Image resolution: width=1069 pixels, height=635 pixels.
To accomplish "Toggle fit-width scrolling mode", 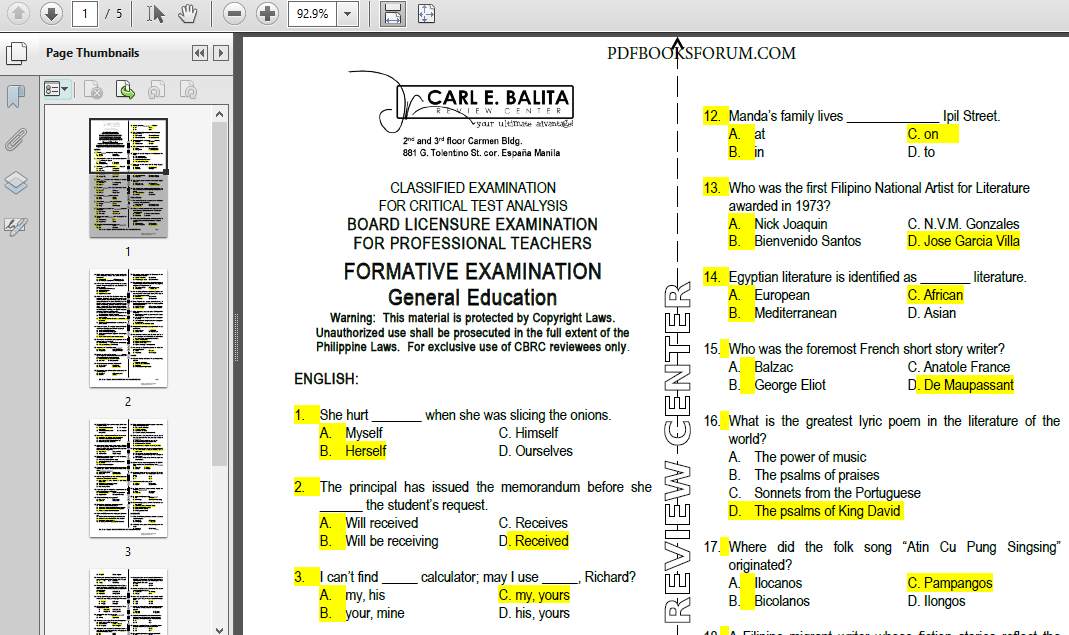I will (393, 14).
